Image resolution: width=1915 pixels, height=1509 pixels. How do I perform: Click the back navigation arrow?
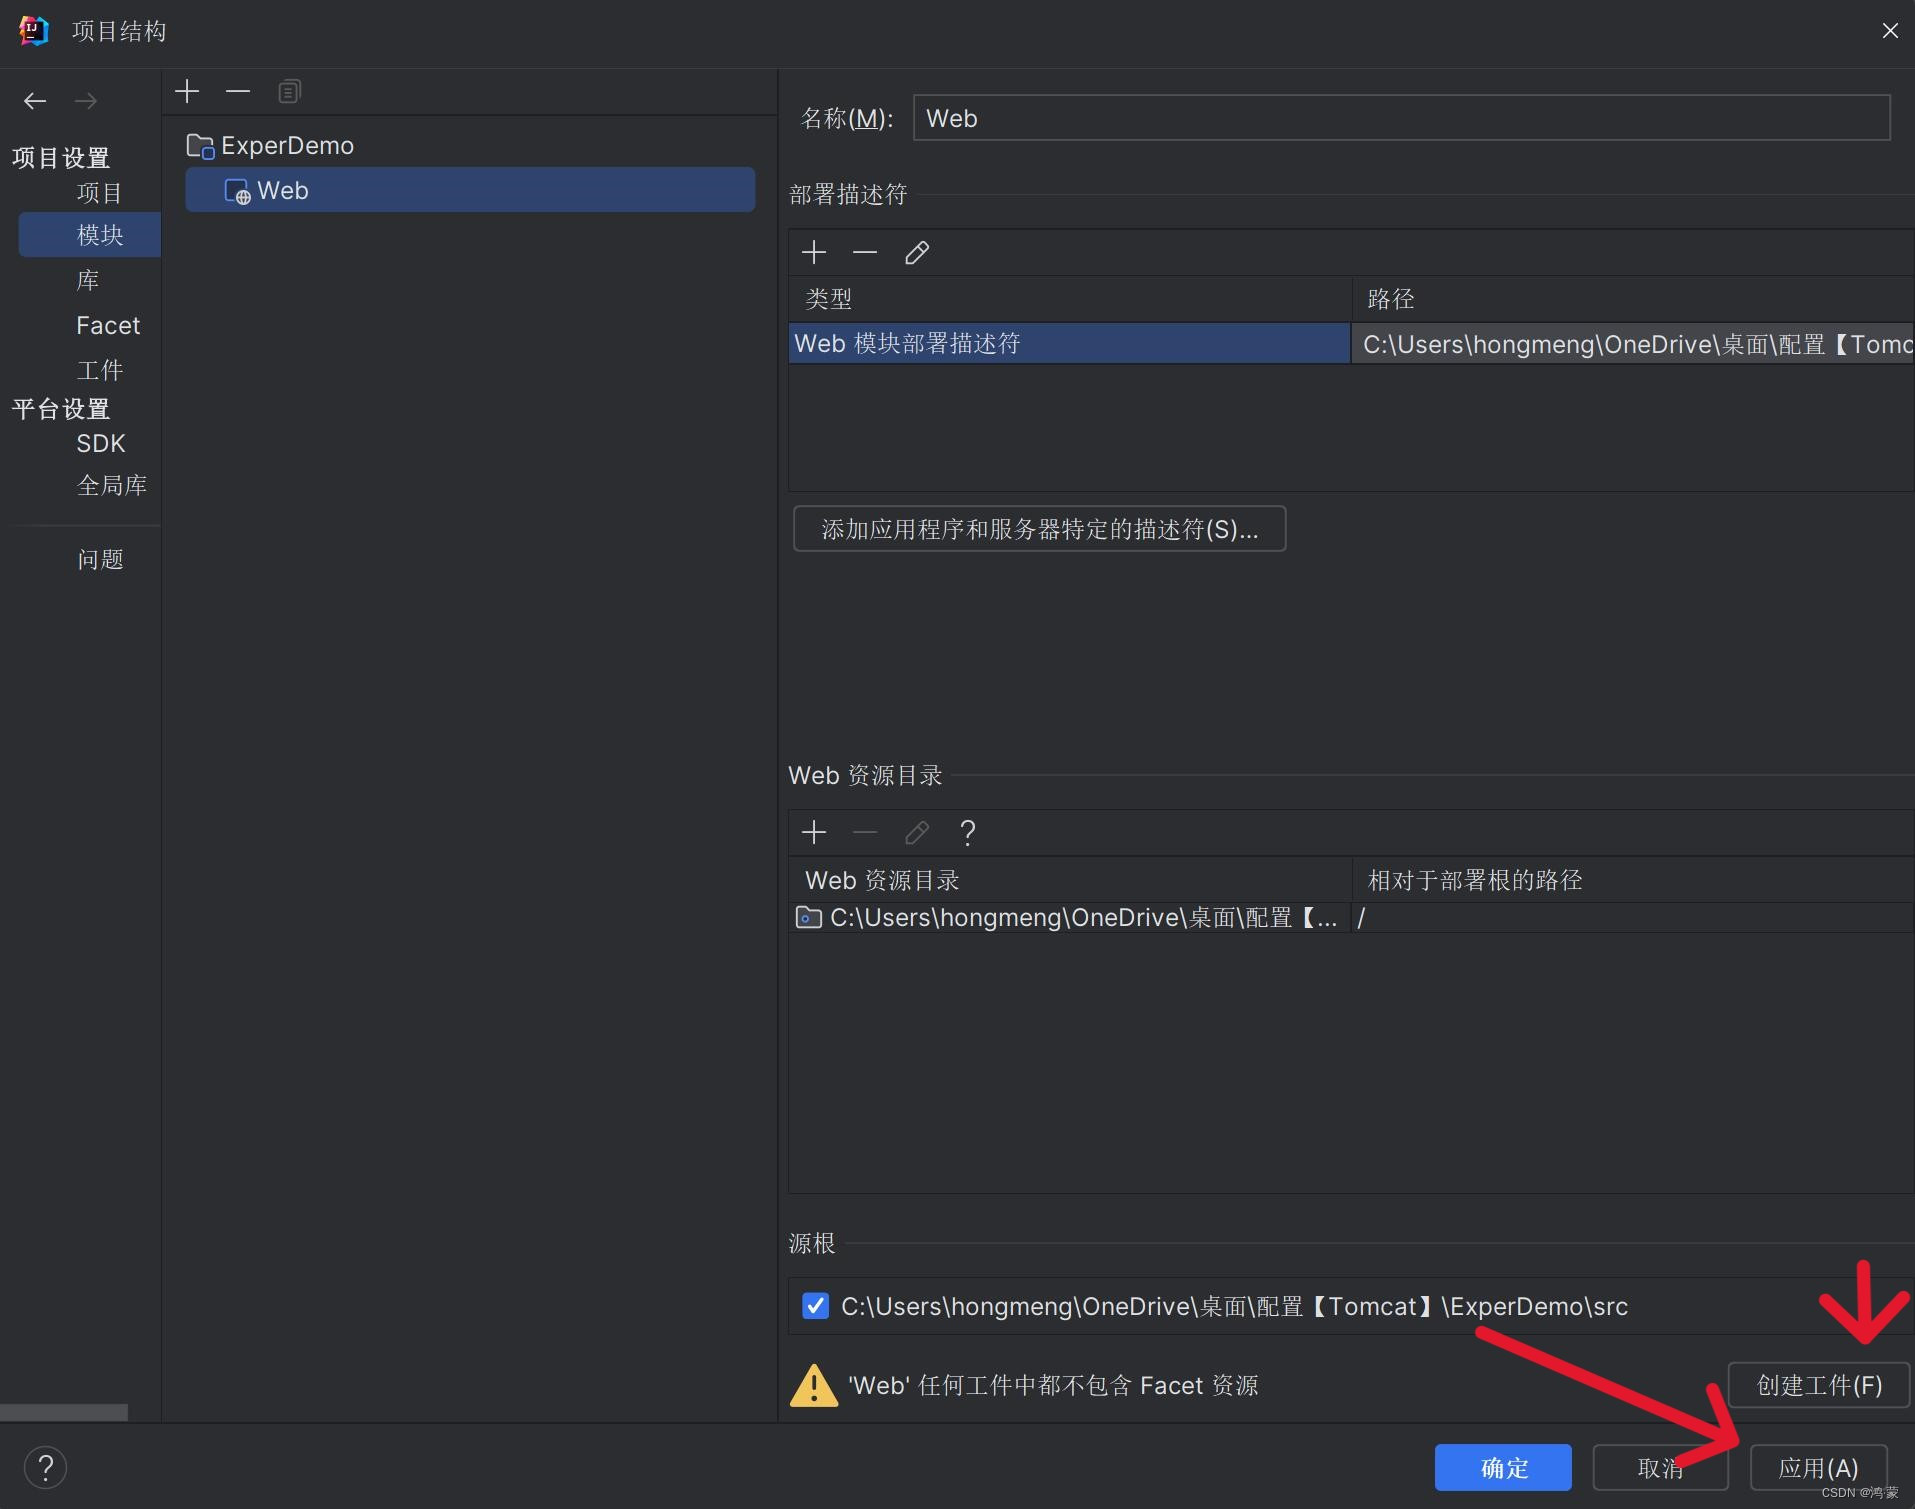click(x=35, y=101)
